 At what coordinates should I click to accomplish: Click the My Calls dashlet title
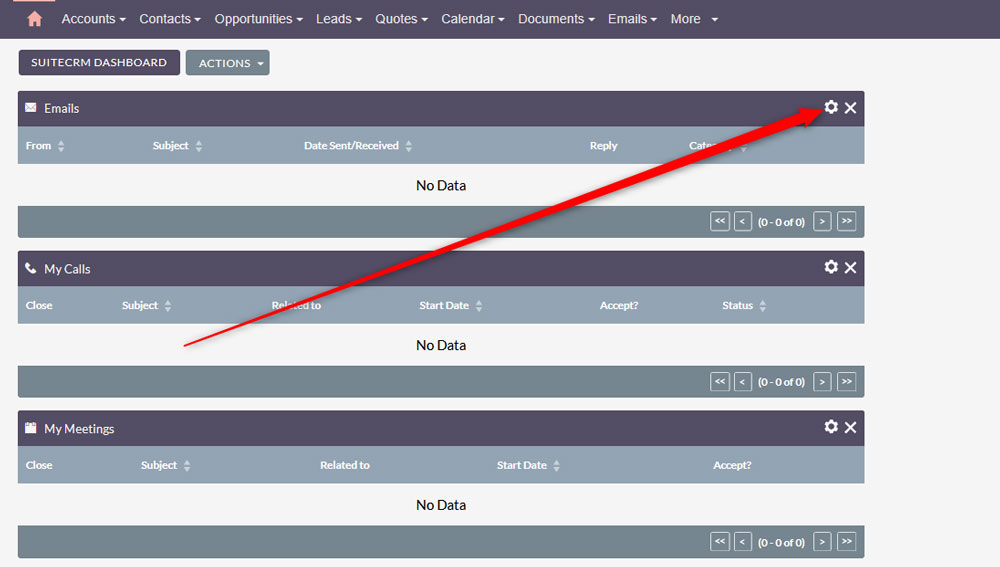pos(67,269)
